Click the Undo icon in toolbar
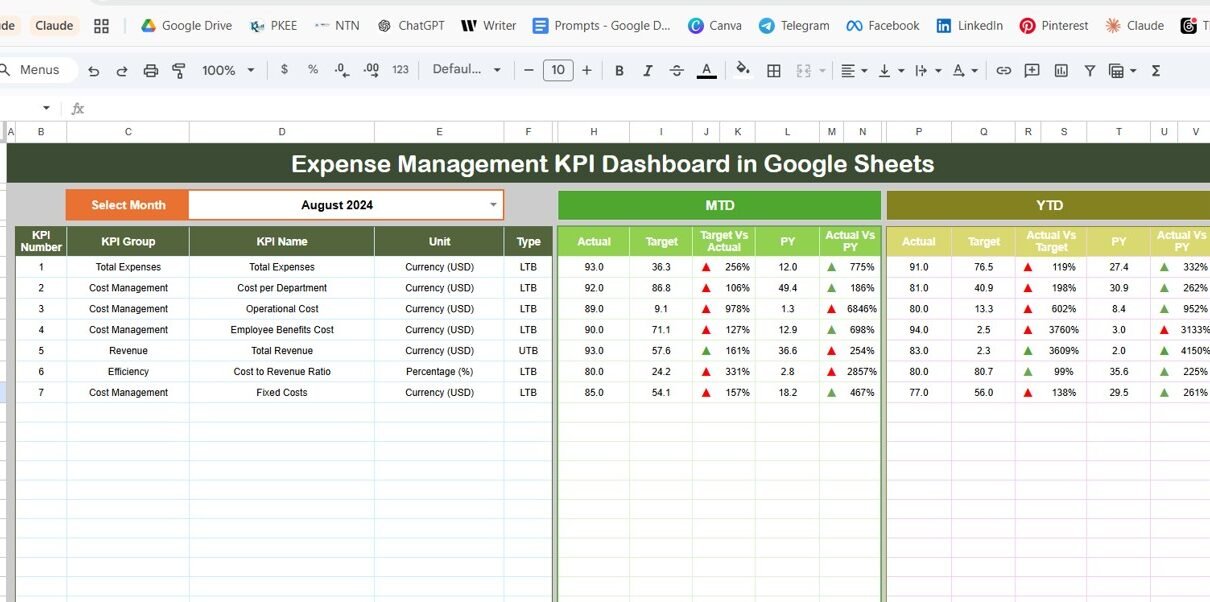Image resolution: width=1210 pixels, height=602 pixels. point(94,70)
